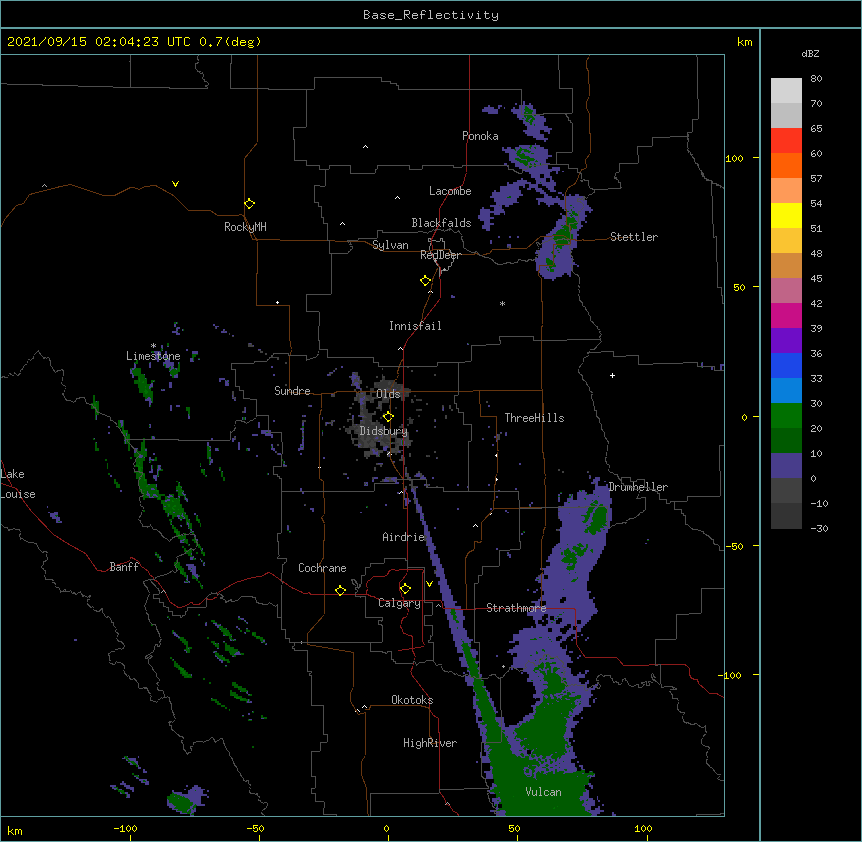
Task: Click the Ponoka town label
Action: click(x=480, y=136)
